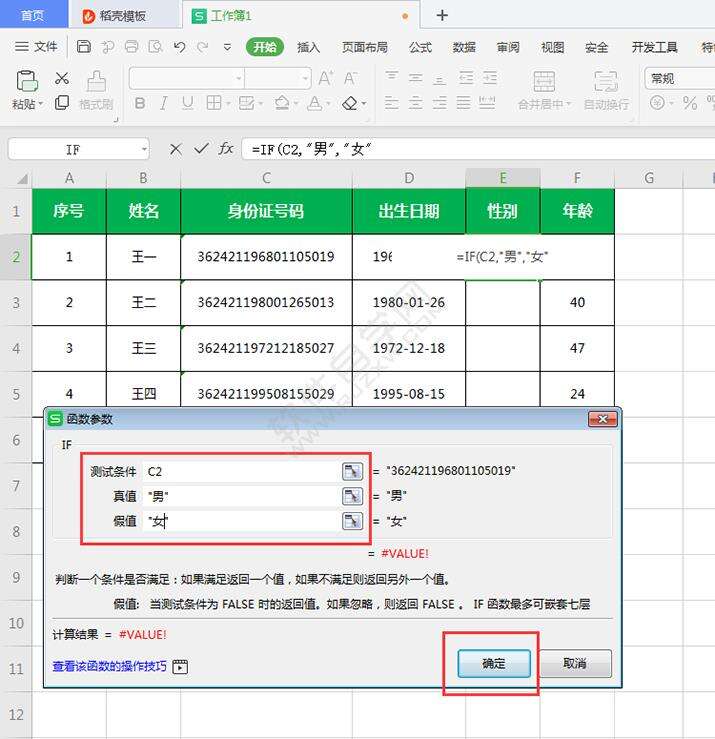This screenshot has height=739, width=715.
Task: Expand the quick access toolbar customize arrow
Action: coord(227,47)
